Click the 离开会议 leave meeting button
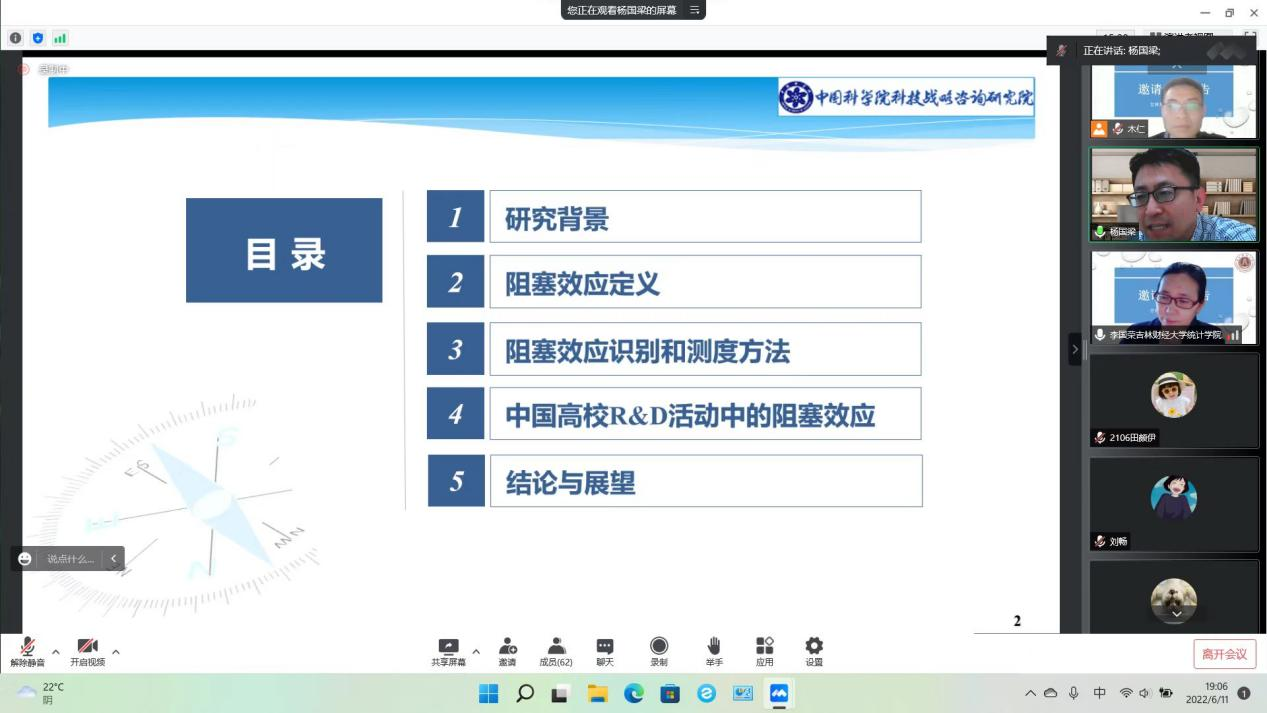Viewport: 1267px width, 713px height. pos(1224,654)
